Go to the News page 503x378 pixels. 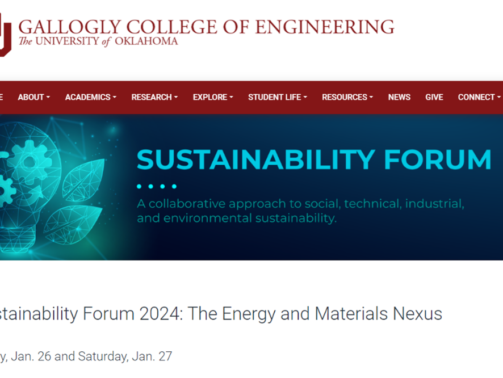399,97
